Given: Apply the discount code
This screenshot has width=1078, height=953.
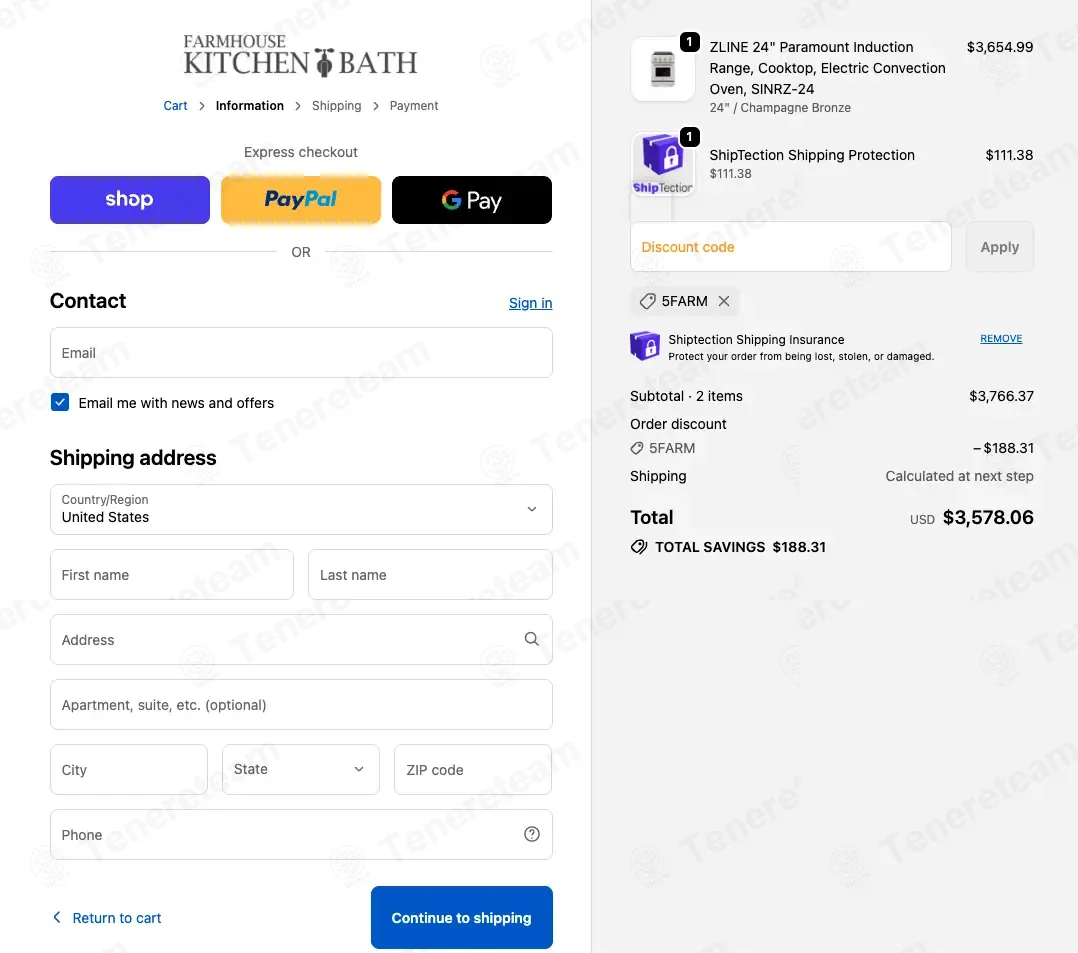Looking at the screenshot, I should pos(1000,247).
